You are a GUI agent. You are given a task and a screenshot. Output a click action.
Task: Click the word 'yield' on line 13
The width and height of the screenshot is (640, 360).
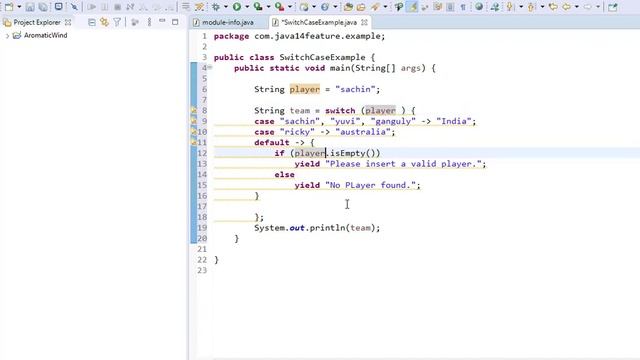pyautogui.click(x=307, y=164)
